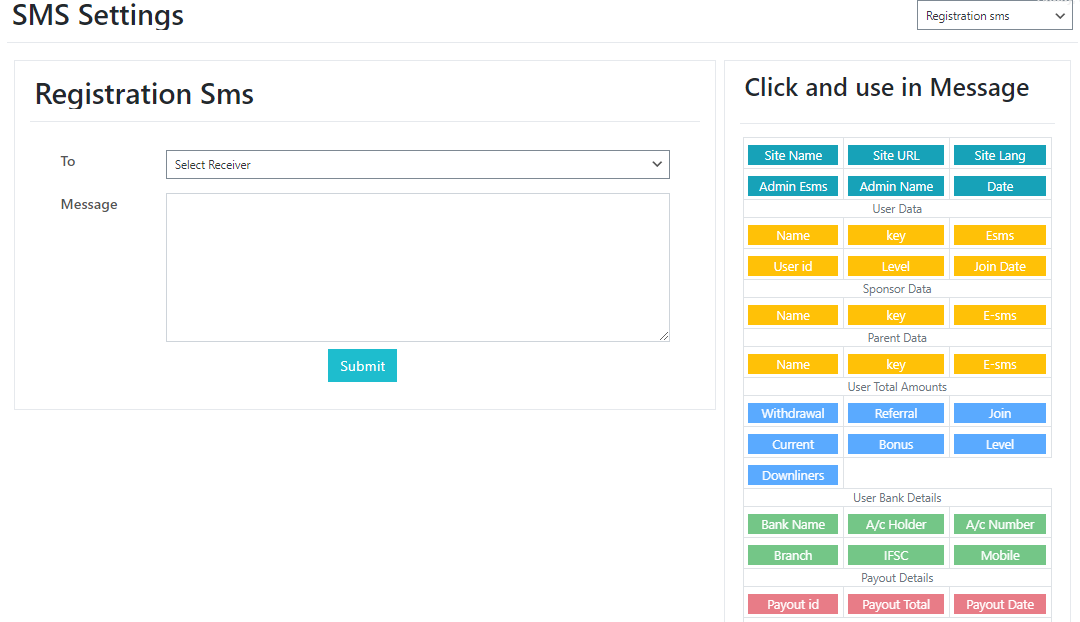Insert the Withdrawal amount placeholder
This screenshot has height=622, width=1080.
(x=792, y=413)
